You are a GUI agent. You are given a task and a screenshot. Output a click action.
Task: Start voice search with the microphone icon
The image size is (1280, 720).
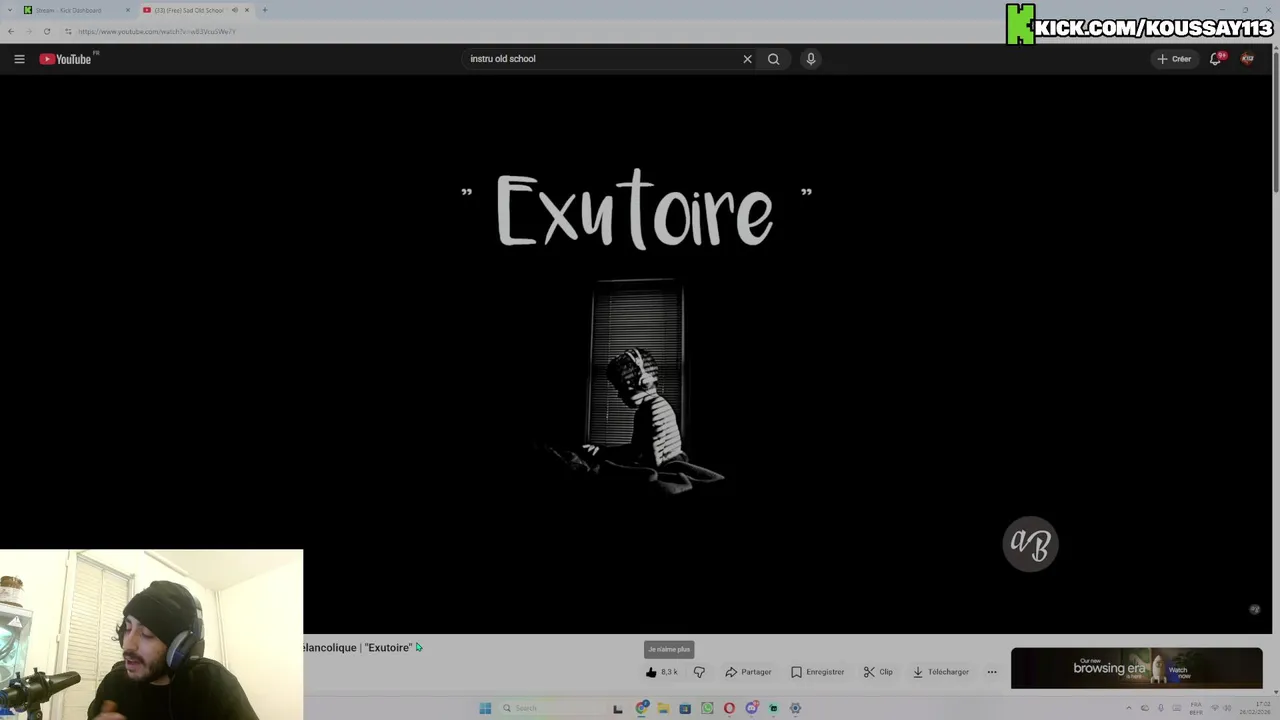(811, 59)
